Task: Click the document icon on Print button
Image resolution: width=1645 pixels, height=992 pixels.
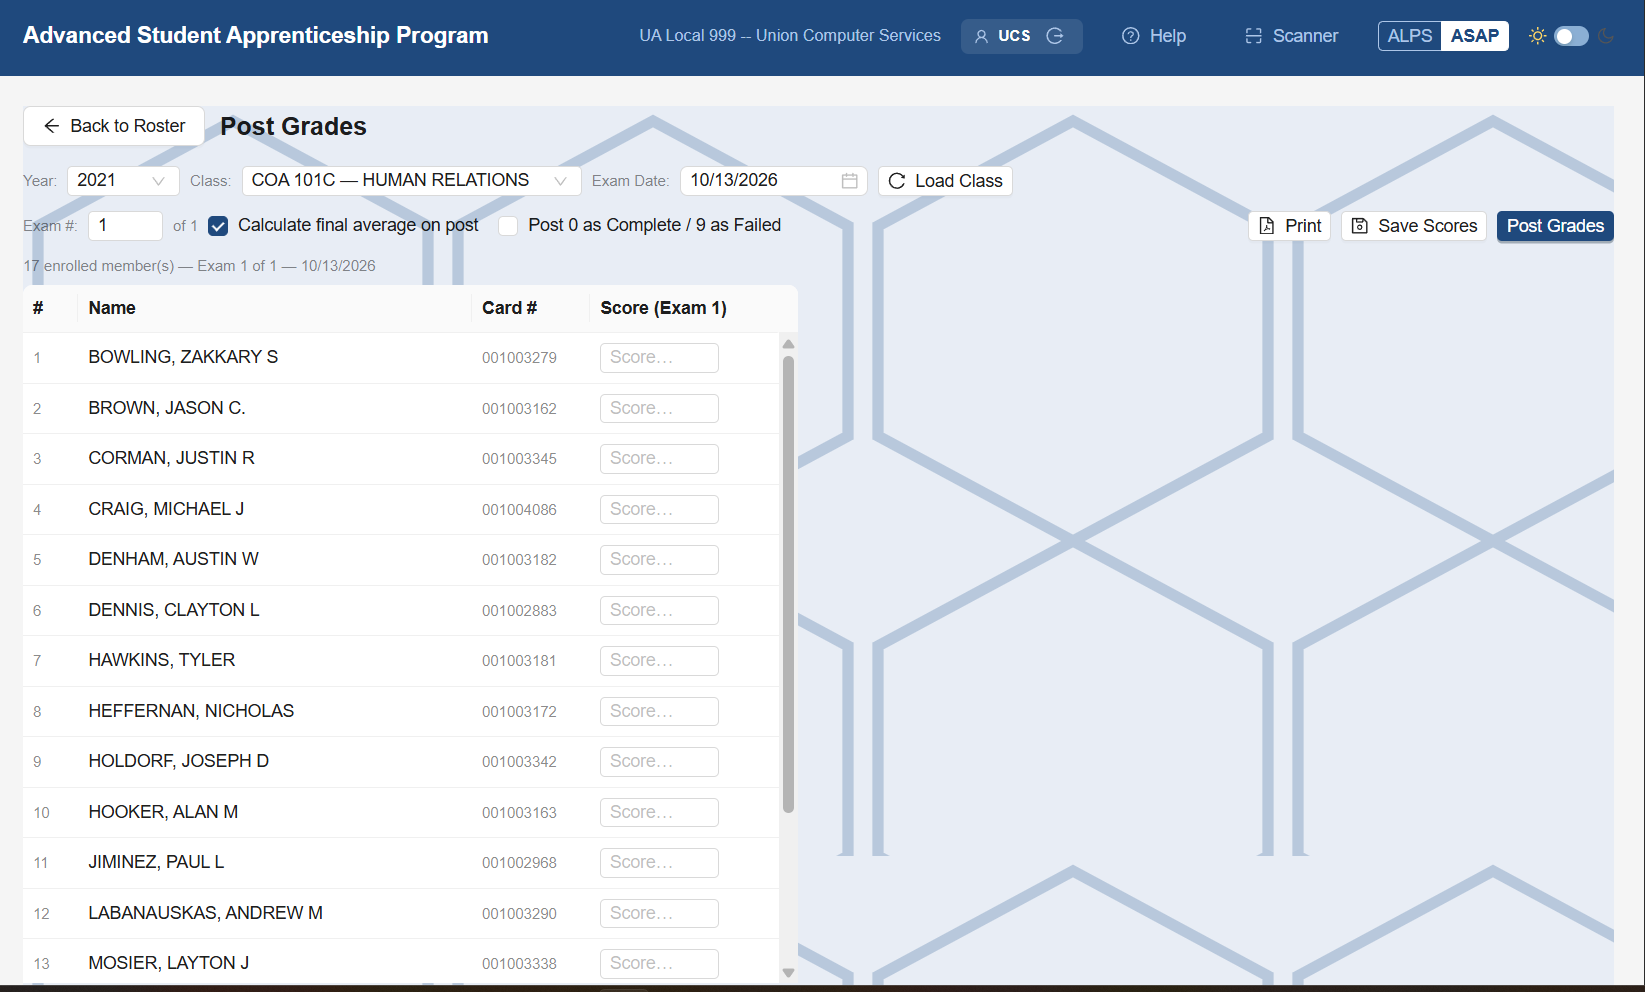Action: [1266, 226]
